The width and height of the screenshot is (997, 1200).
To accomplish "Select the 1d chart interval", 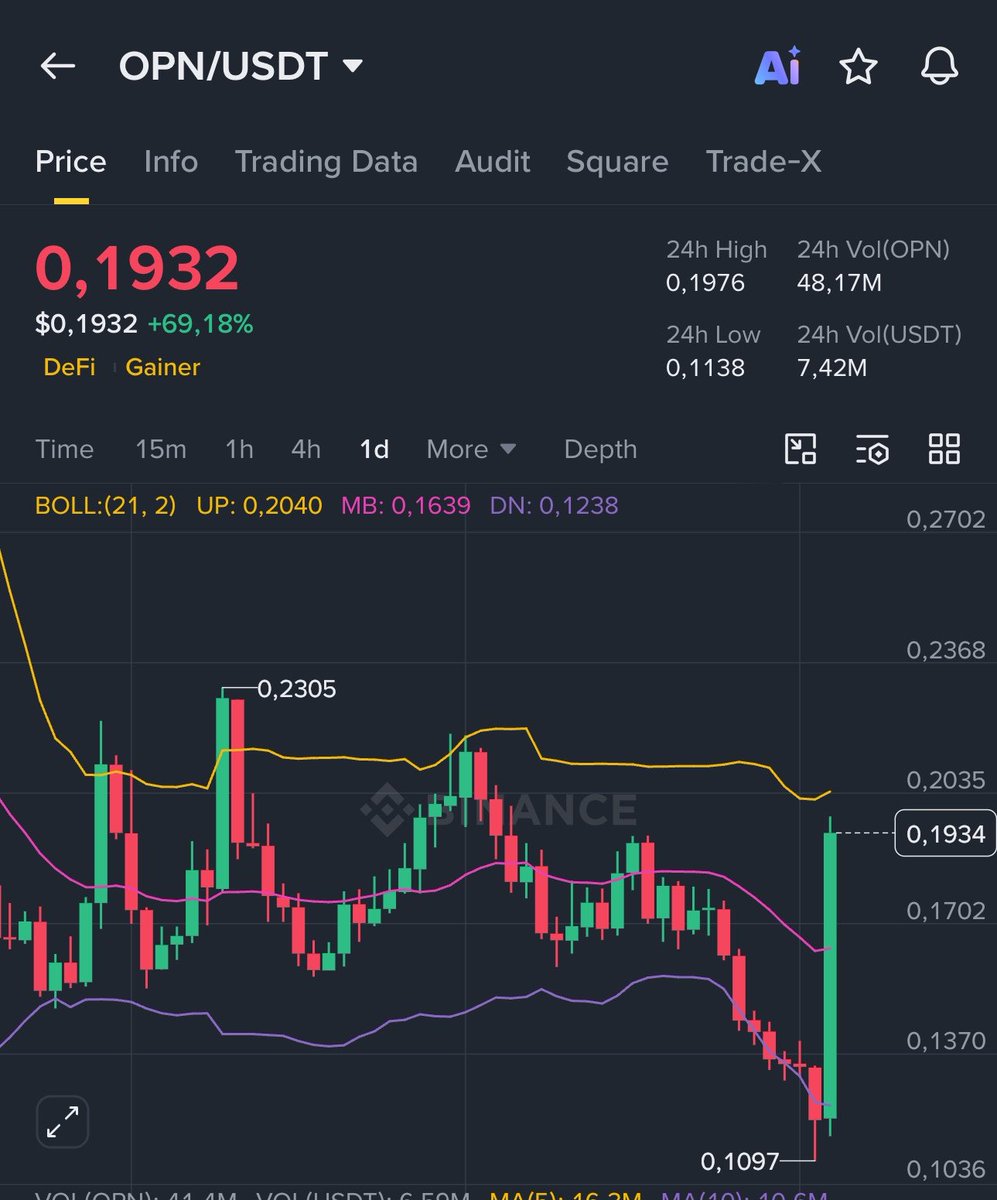I will [x=374, y=449].
